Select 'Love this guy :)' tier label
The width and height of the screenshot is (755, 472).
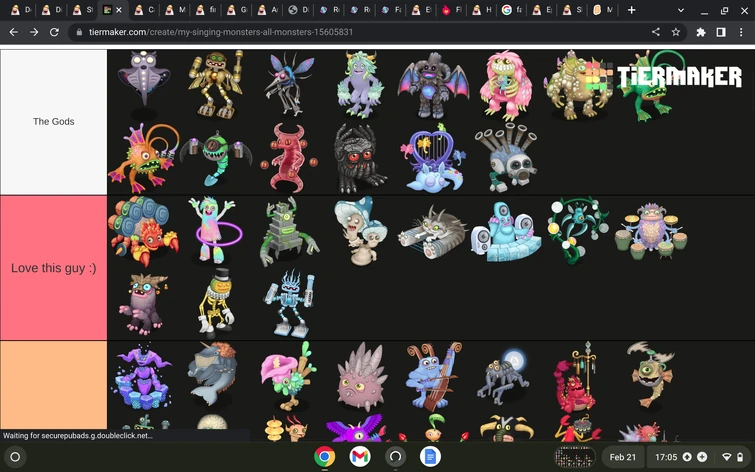click(x=53, y=268)
